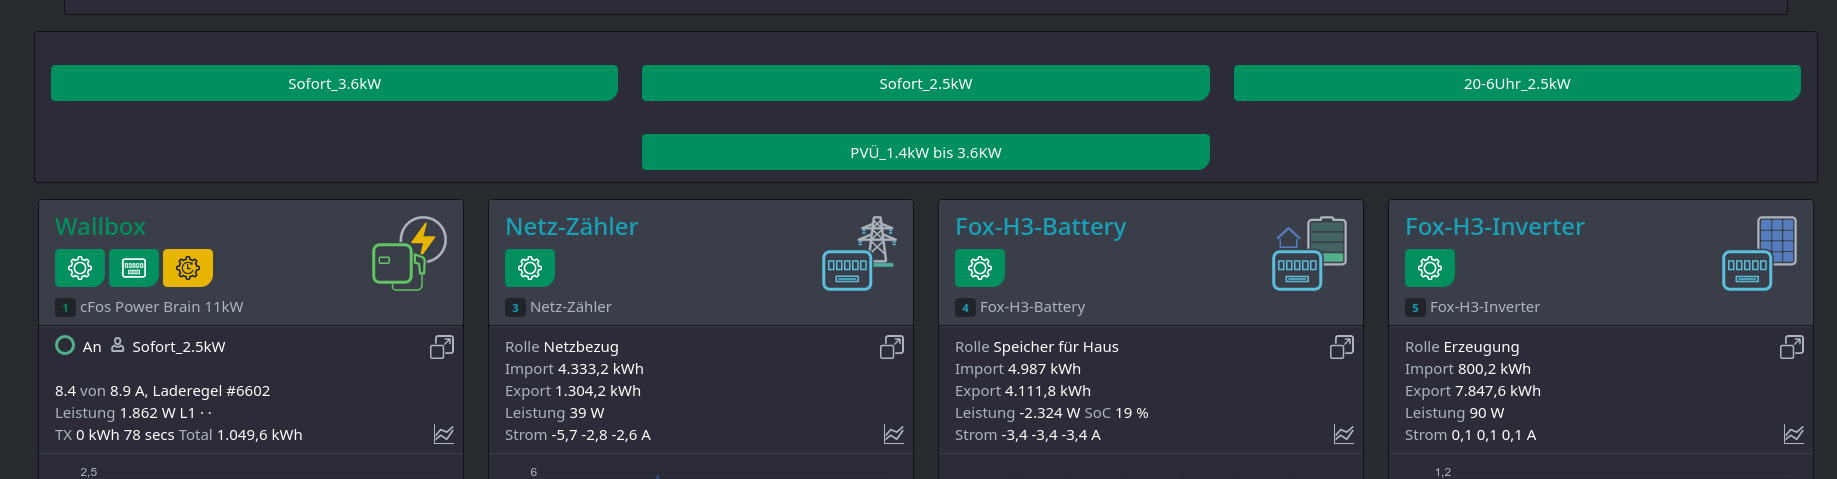1837x479 pixels.
Task: Click the Sofort_2.5kW top button
Action: coord(926,83)
